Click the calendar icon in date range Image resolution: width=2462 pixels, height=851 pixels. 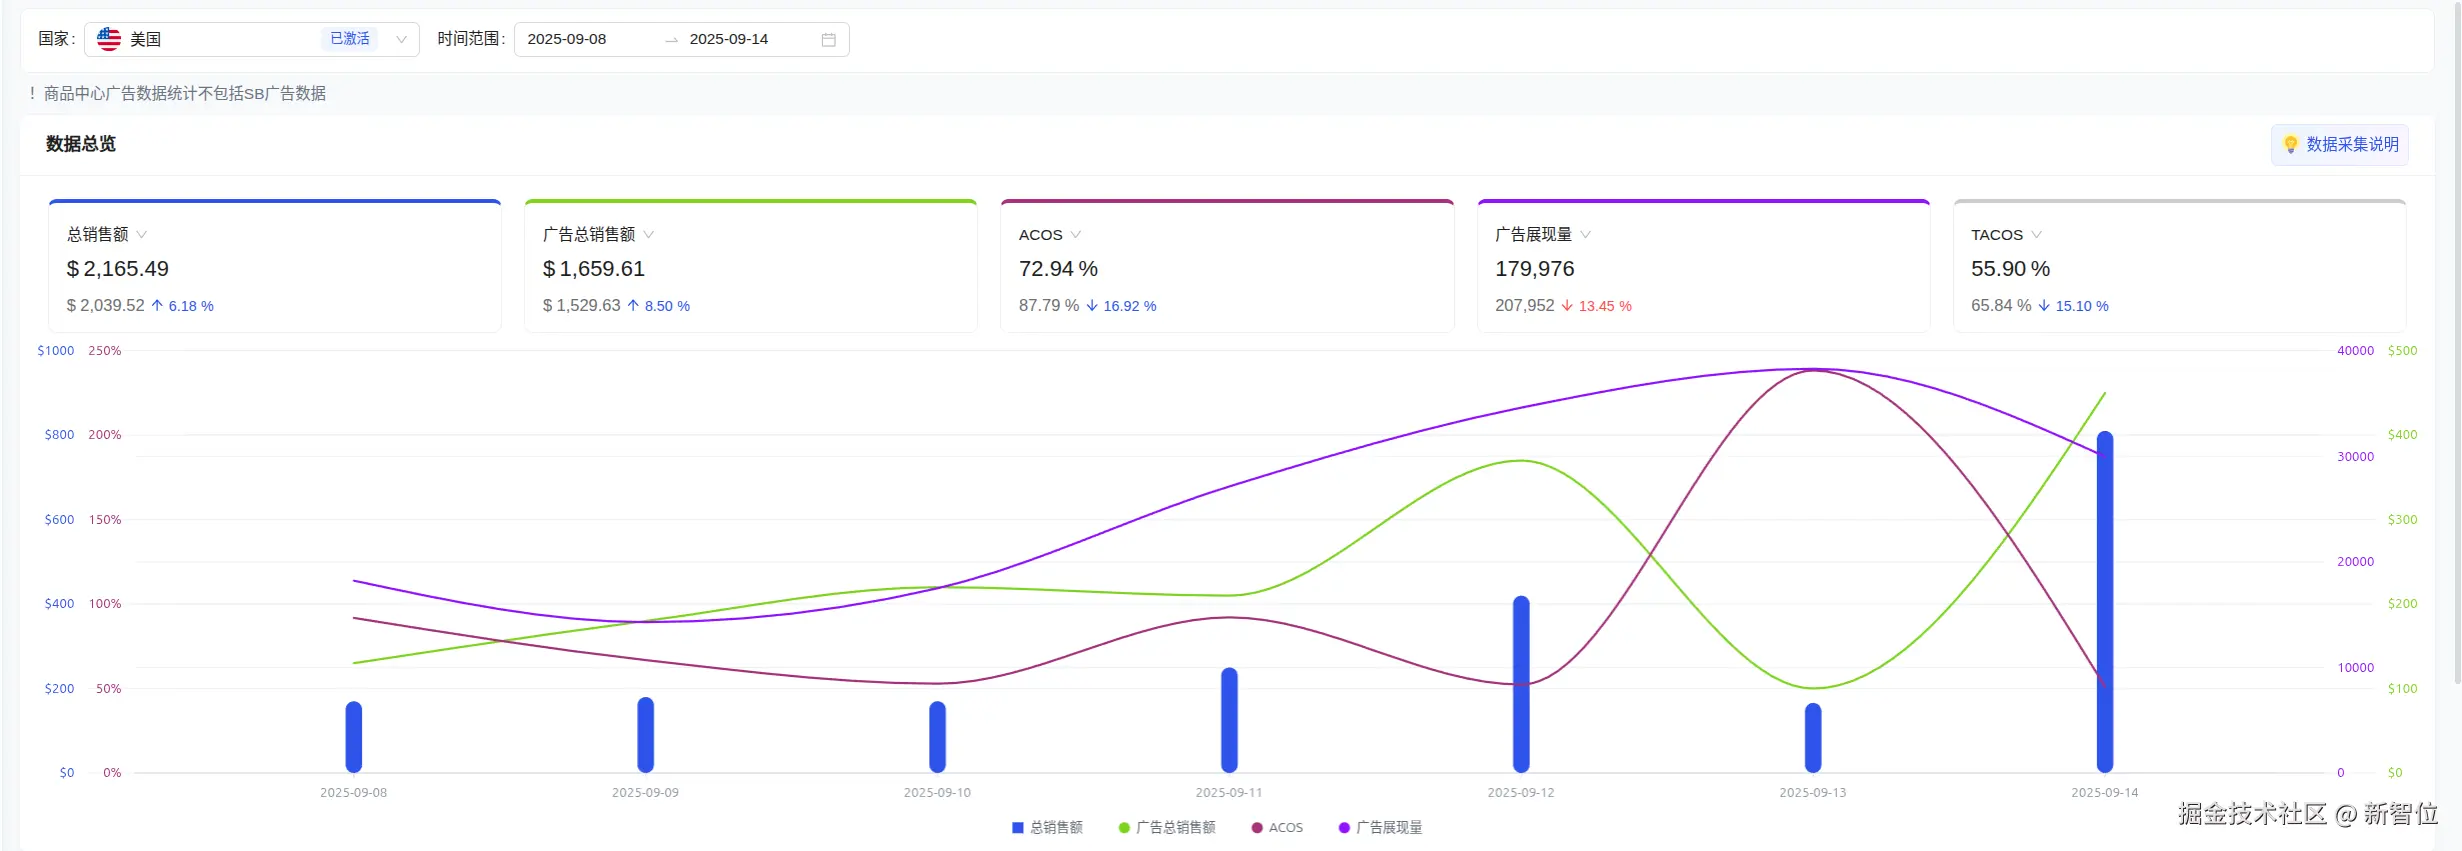pos(828,40)
